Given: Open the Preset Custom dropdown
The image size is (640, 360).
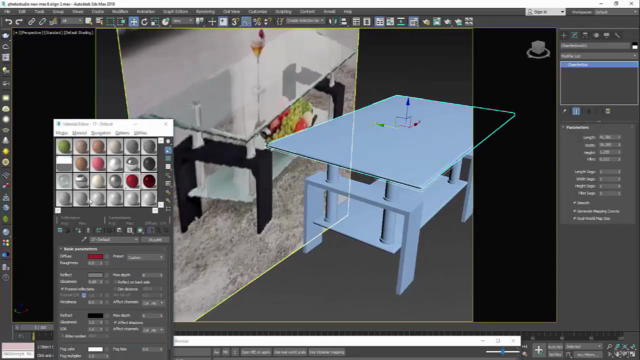Looking at the screenshot, I should pos(145,257).
